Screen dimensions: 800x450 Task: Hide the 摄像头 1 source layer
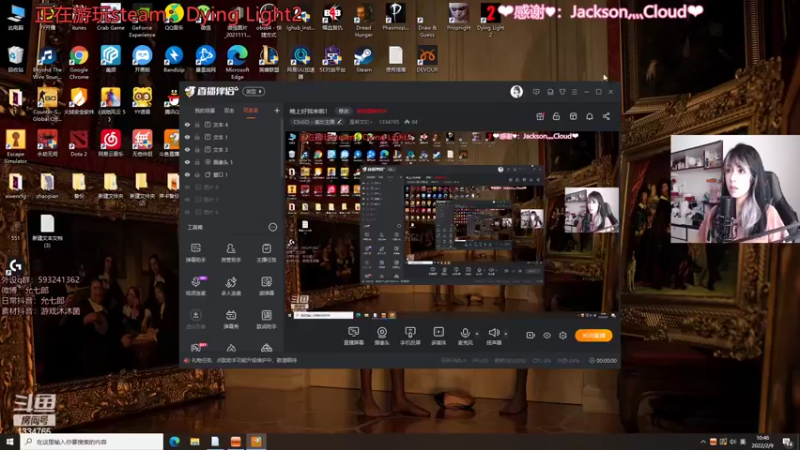[187, 162]
